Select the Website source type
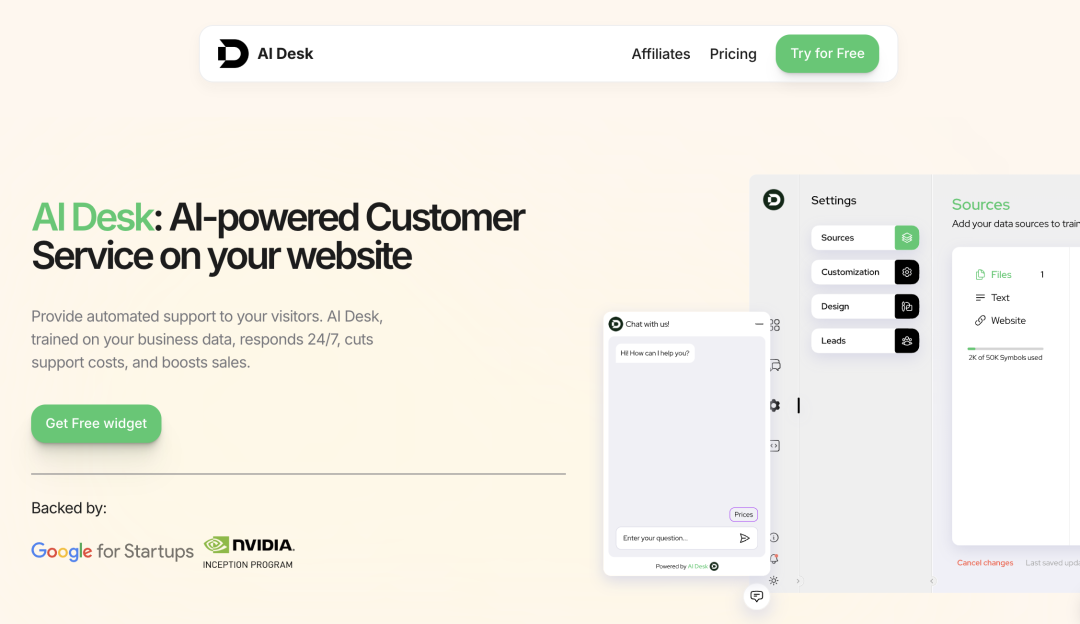The width and height of the screenshot is (1080, 624). pos(1000,320)
